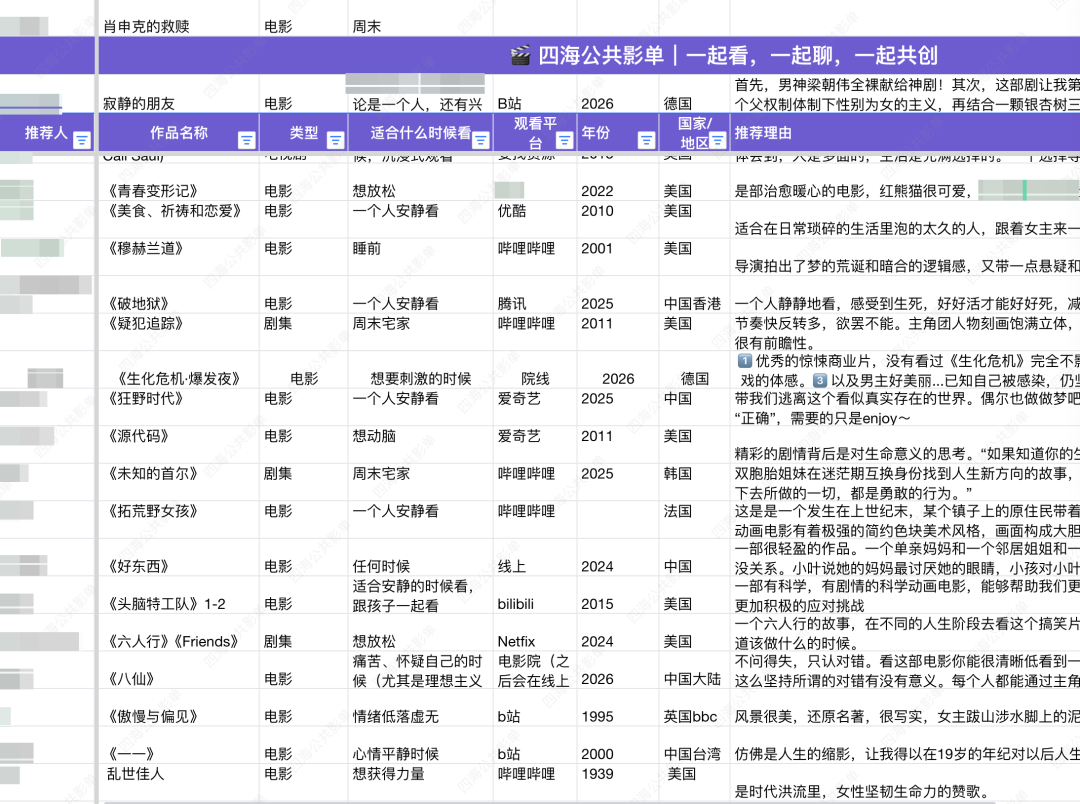Select cell 《狂野时代》
This screenshot has width=1080, height=804.
178,407
